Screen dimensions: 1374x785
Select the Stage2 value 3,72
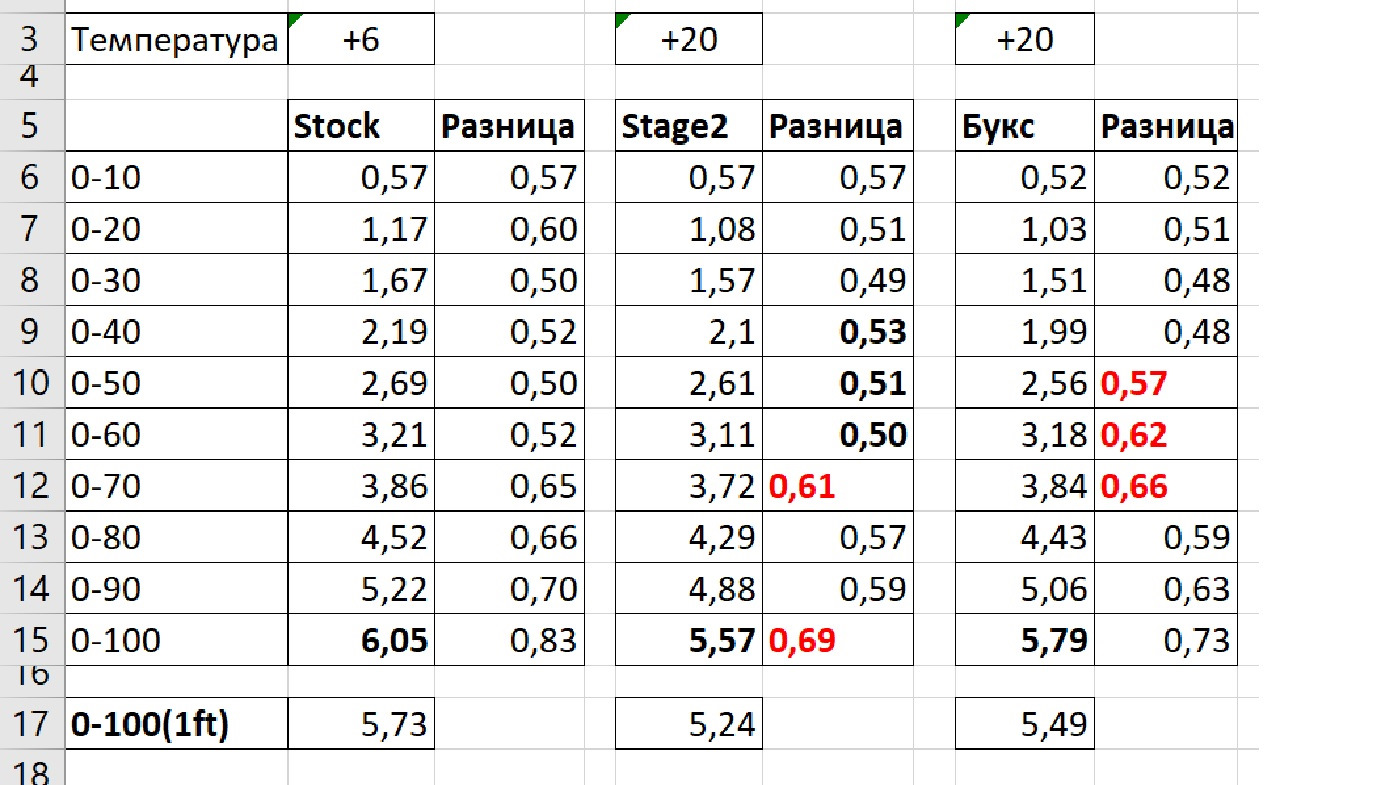(689, 486)
